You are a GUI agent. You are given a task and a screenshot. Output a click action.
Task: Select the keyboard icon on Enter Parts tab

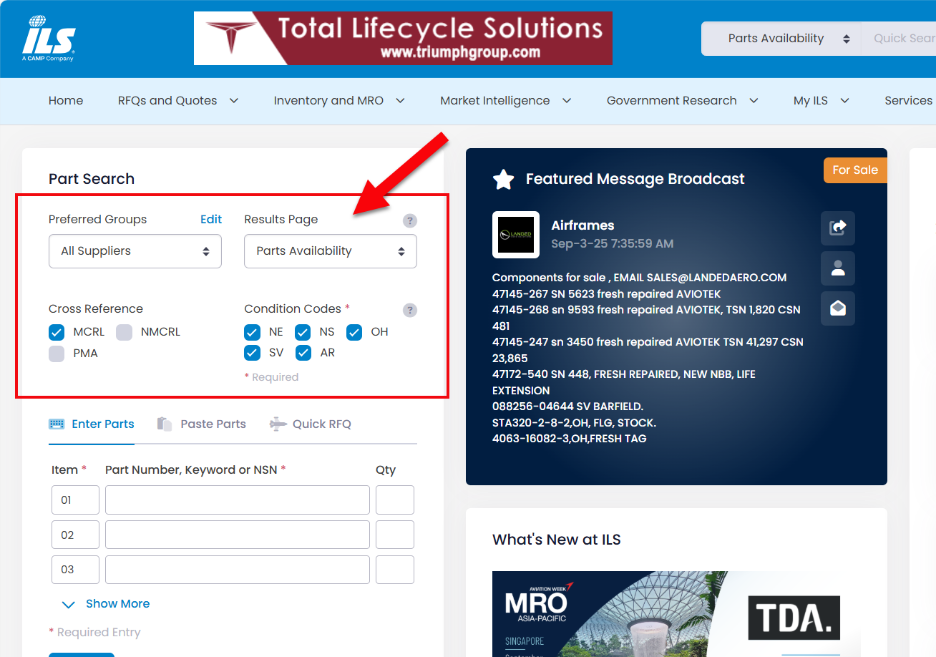(x=57, y=423)
